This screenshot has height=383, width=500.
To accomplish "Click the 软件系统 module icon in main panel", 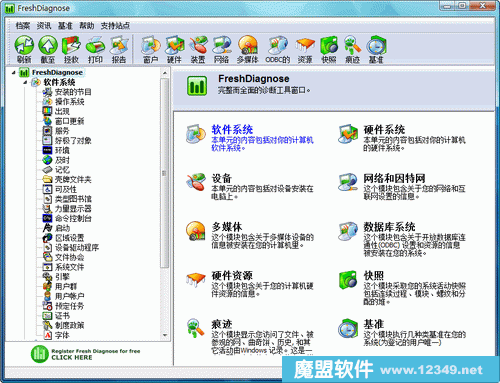I will 196,134.
